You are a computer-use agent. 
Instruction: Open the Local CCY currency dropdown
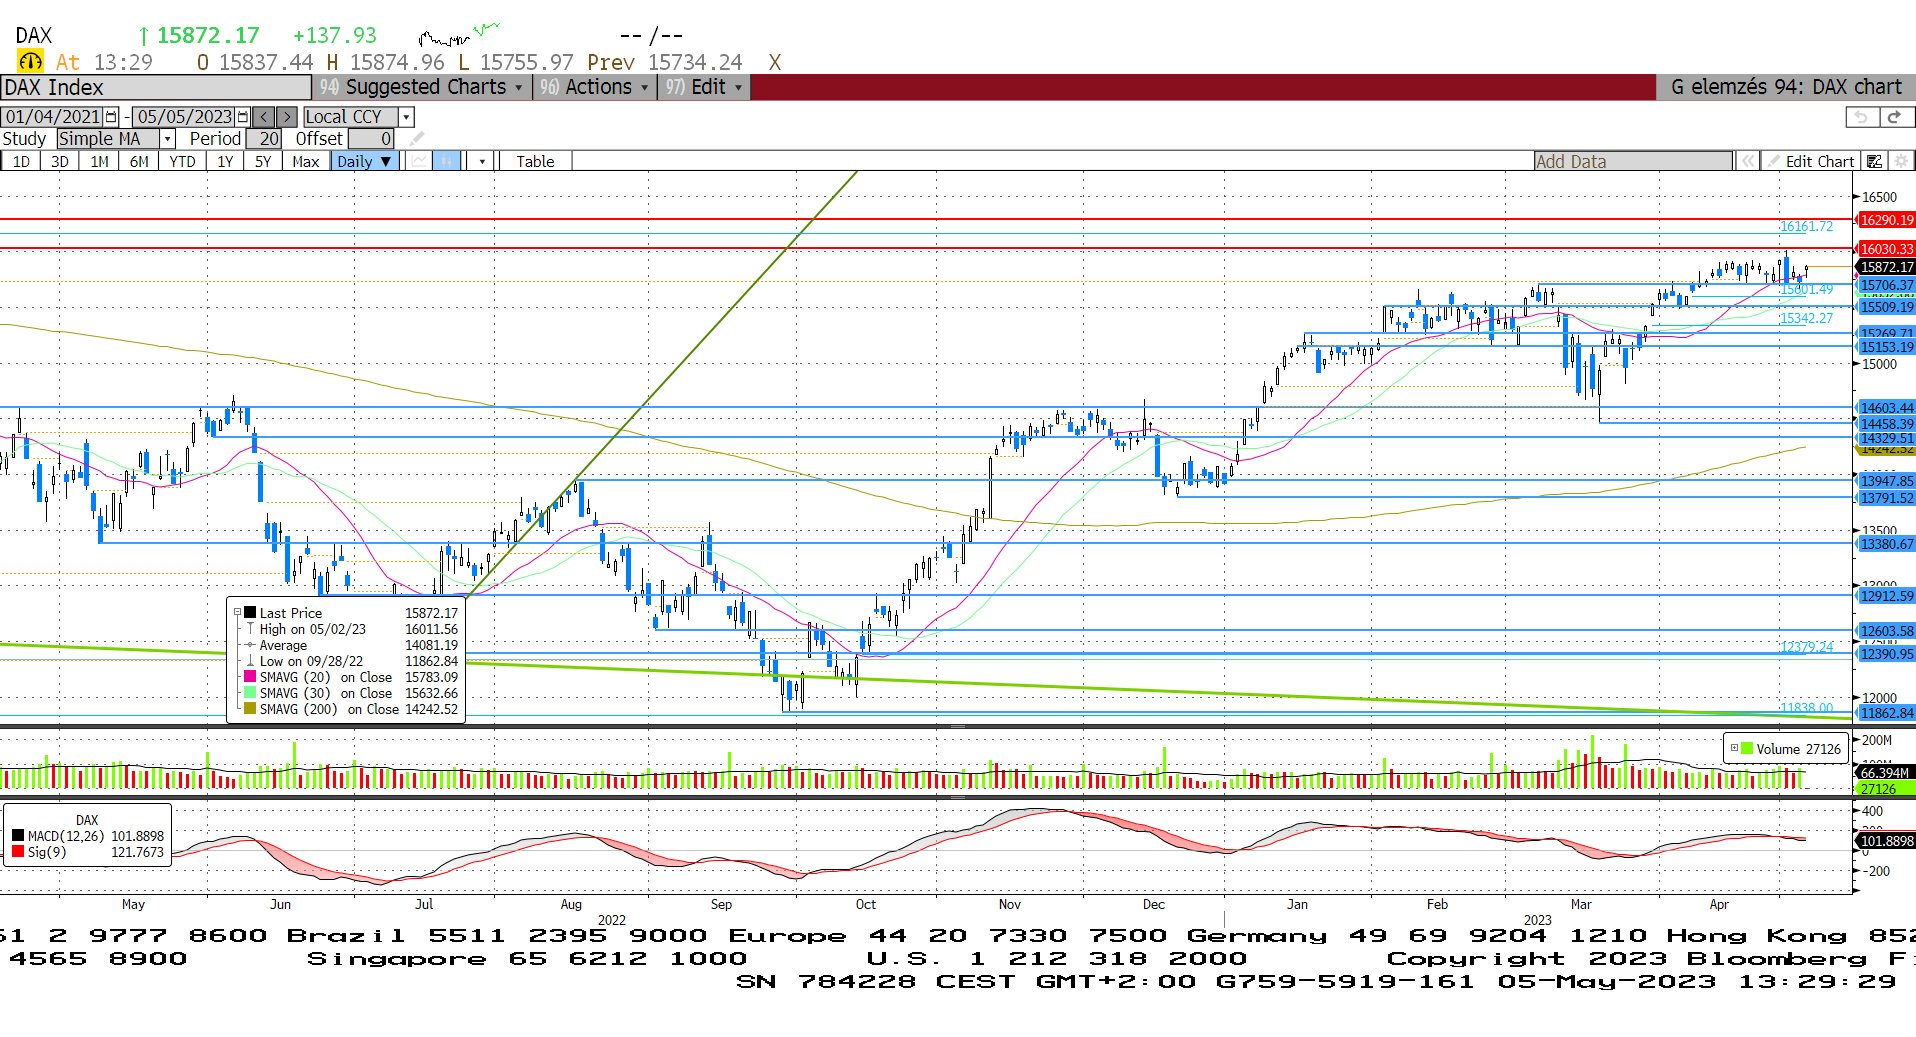(x=406, y=117)
